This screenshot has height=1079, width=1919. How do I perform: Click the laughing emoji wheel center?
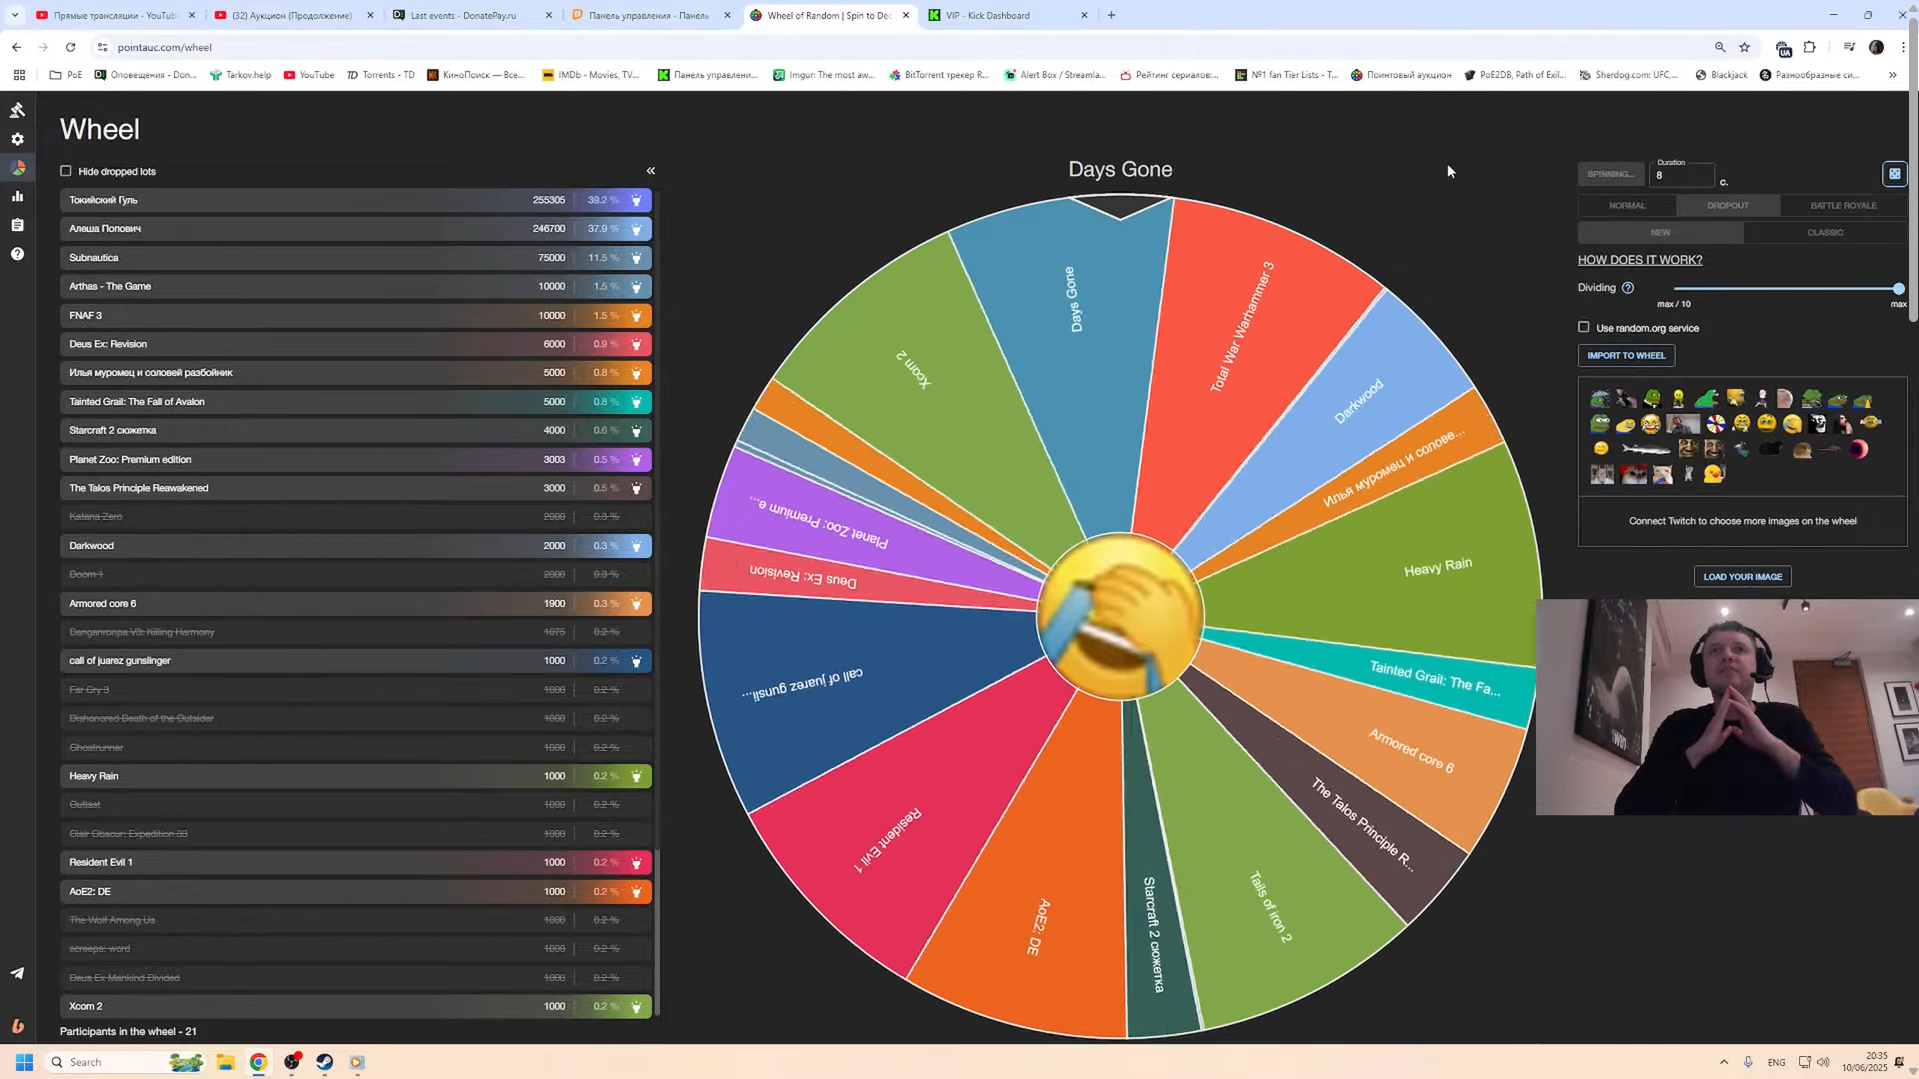(x=1119, y=616)
